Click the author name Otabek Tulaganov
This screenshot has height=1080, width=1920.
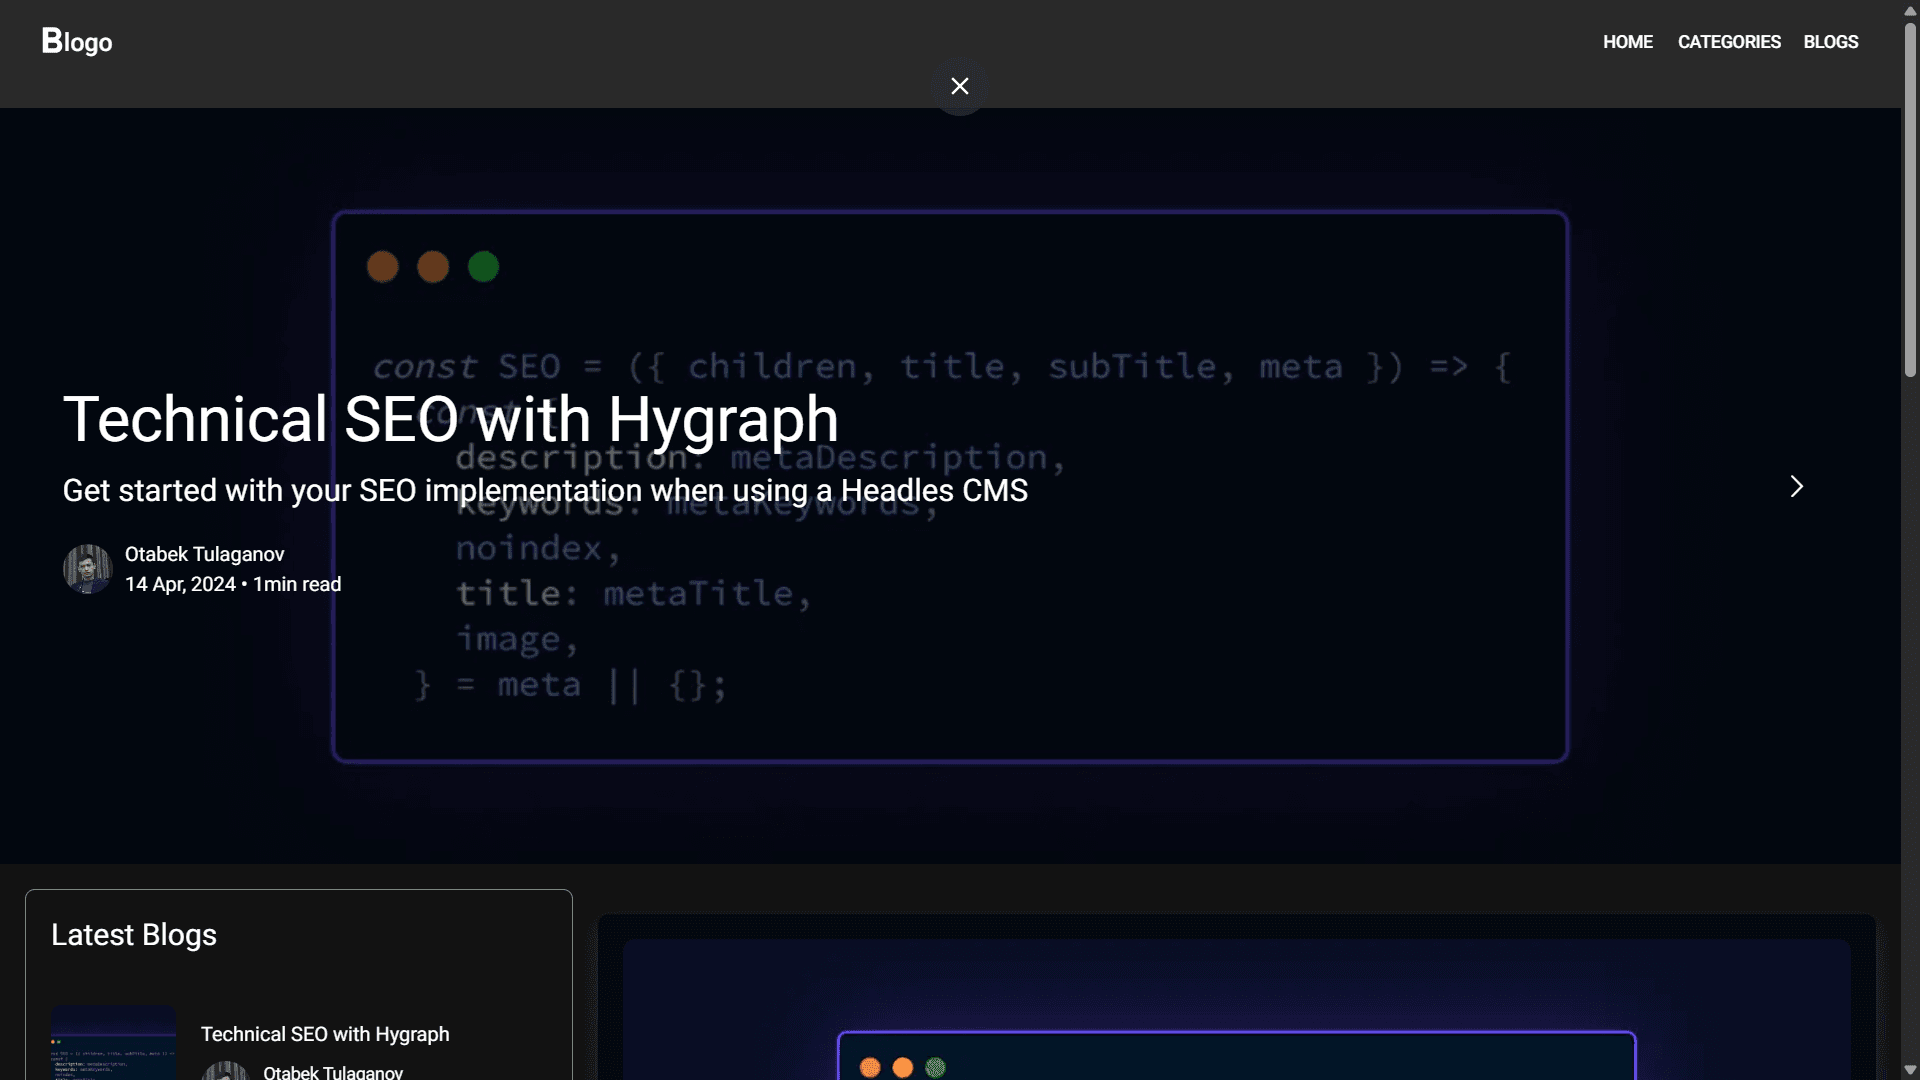(205, 553)
